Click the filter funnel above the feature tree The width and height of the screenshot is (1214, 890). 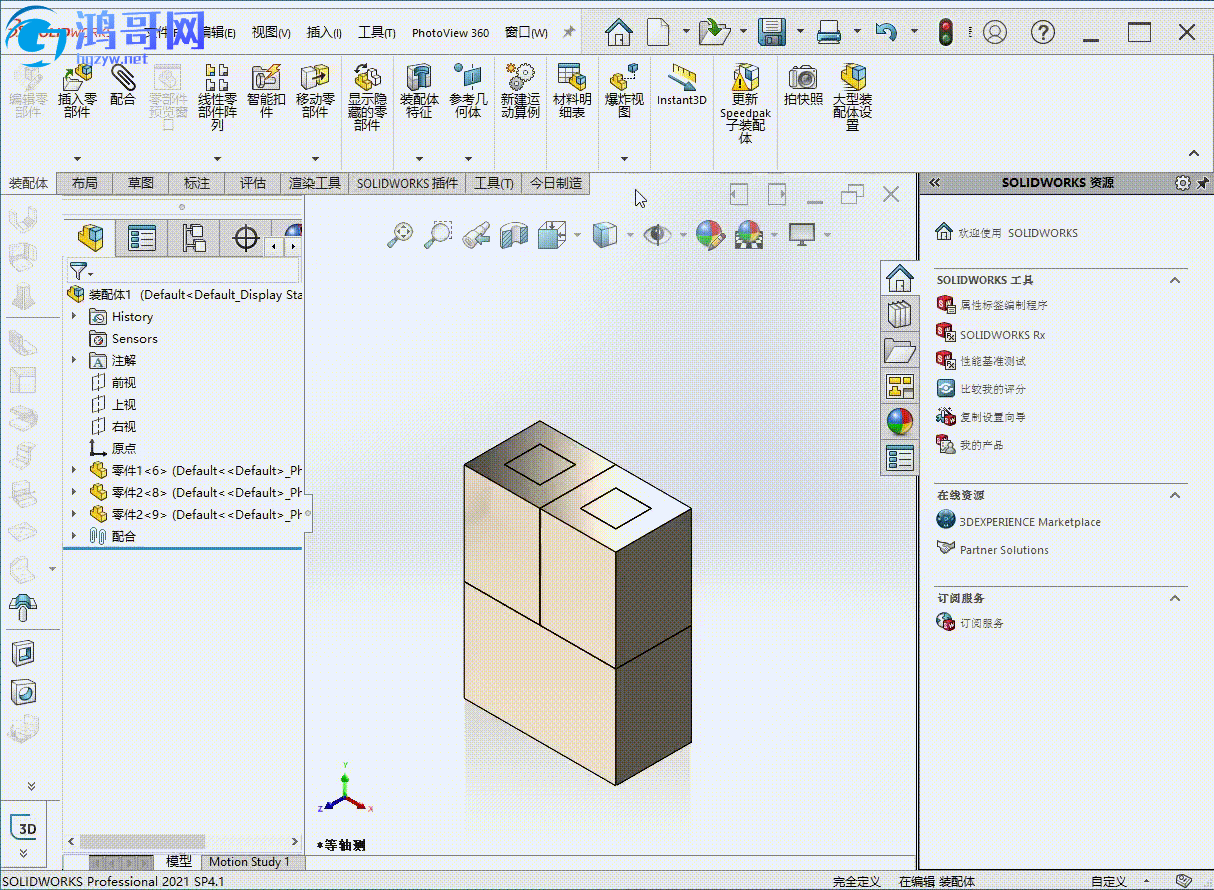(78, 271)
